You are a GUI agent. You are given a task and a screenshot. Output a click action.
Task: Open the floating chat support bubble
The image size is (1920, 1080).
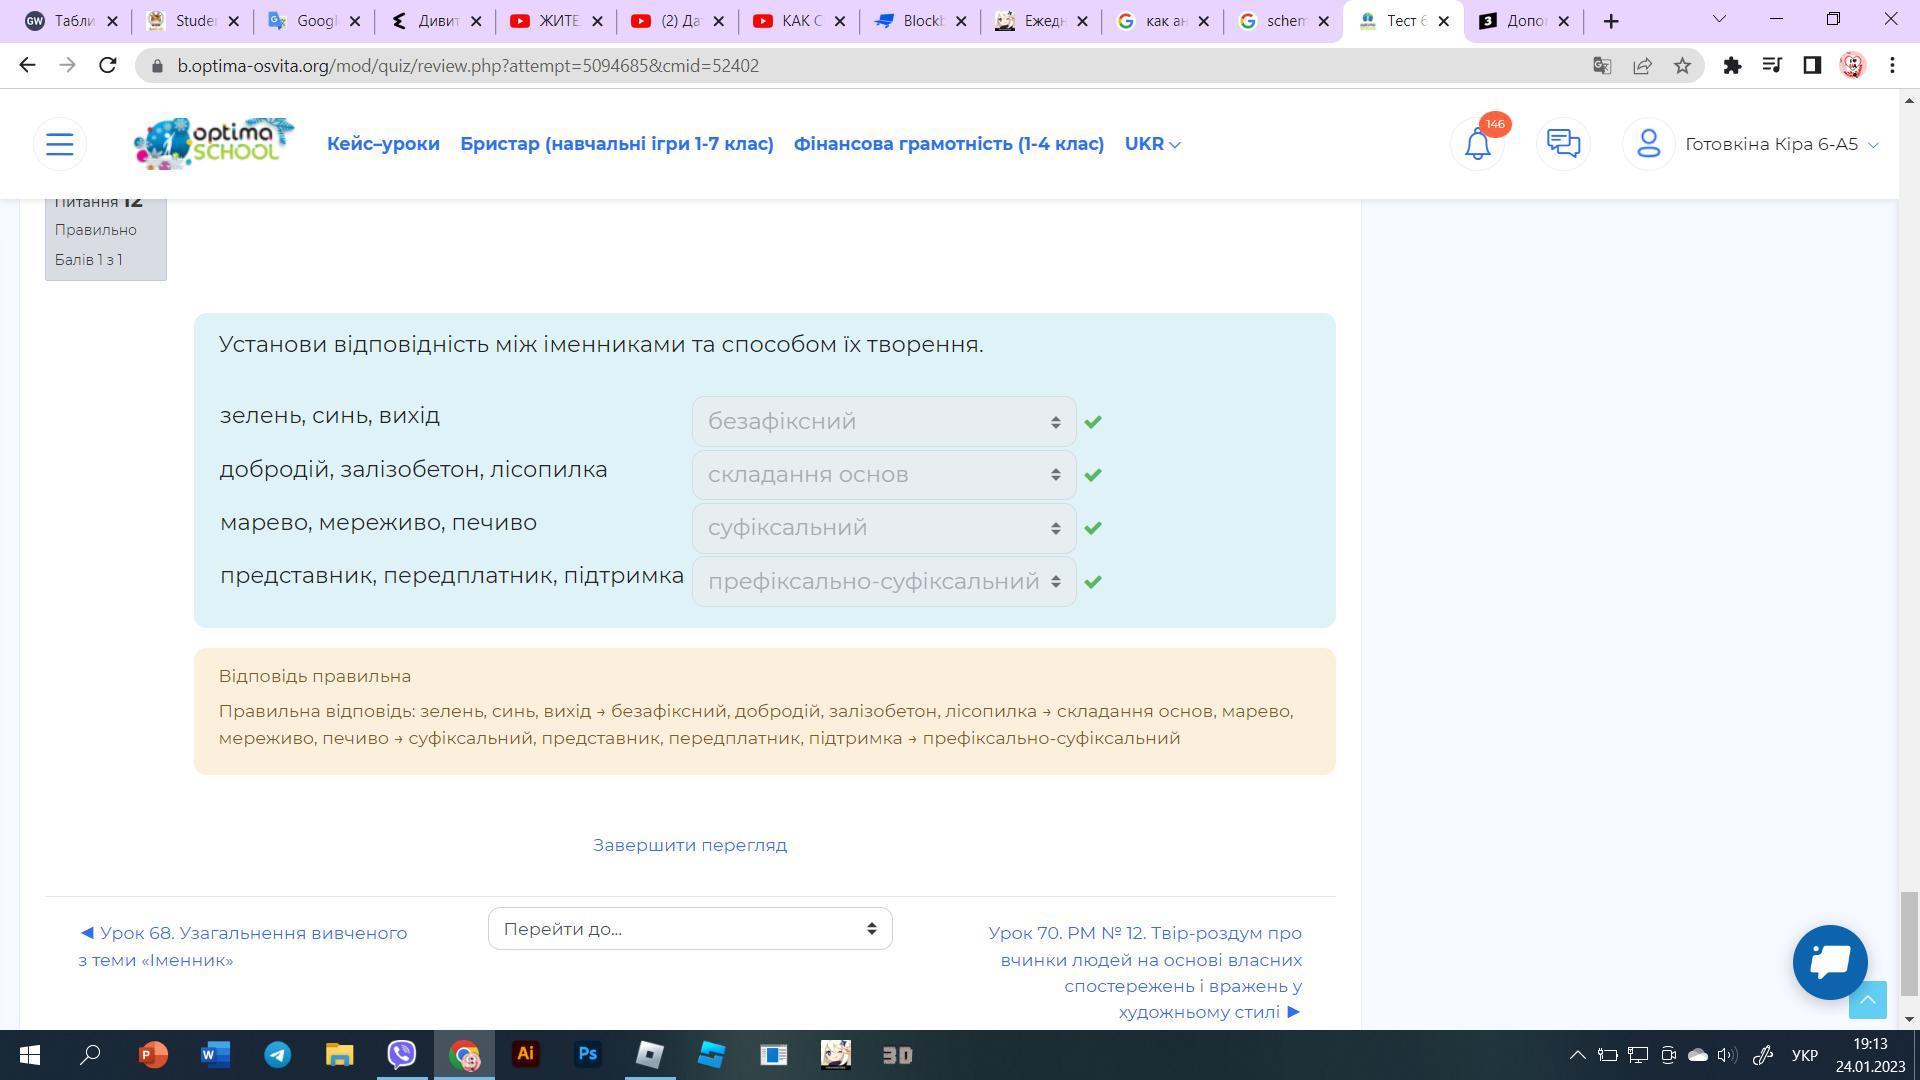point(1829,962)
